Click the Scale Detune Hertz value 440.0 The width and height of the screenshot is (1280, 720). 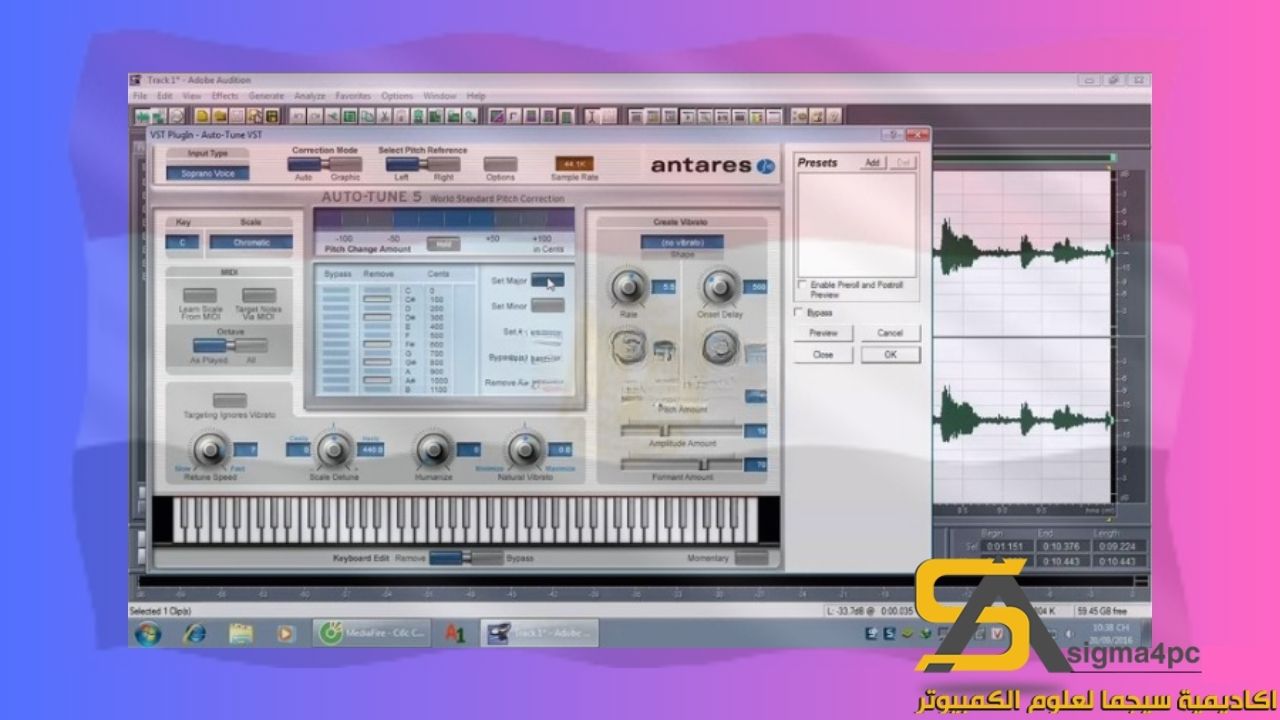370,450
